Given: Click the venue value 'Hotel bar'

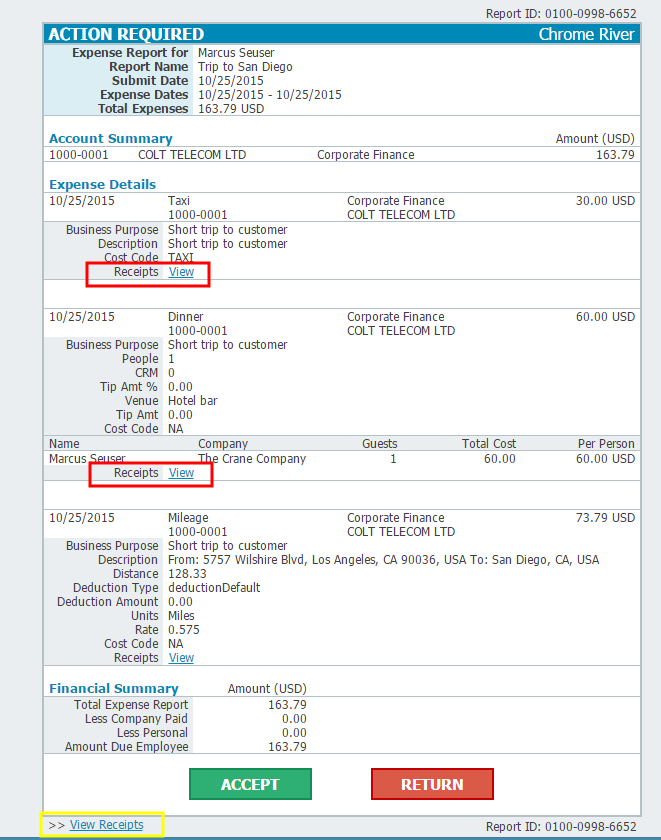Looking at the screenshot, I should 193,401.
